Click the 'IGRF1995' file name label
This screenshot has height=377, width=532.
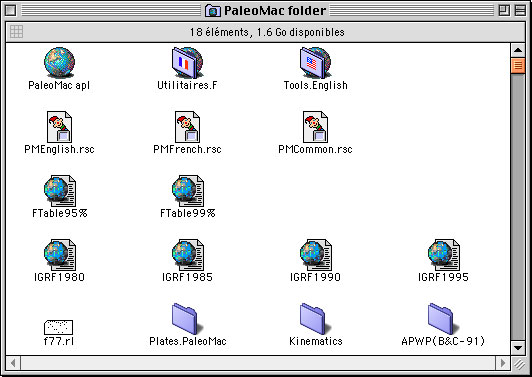click(443, 277)
